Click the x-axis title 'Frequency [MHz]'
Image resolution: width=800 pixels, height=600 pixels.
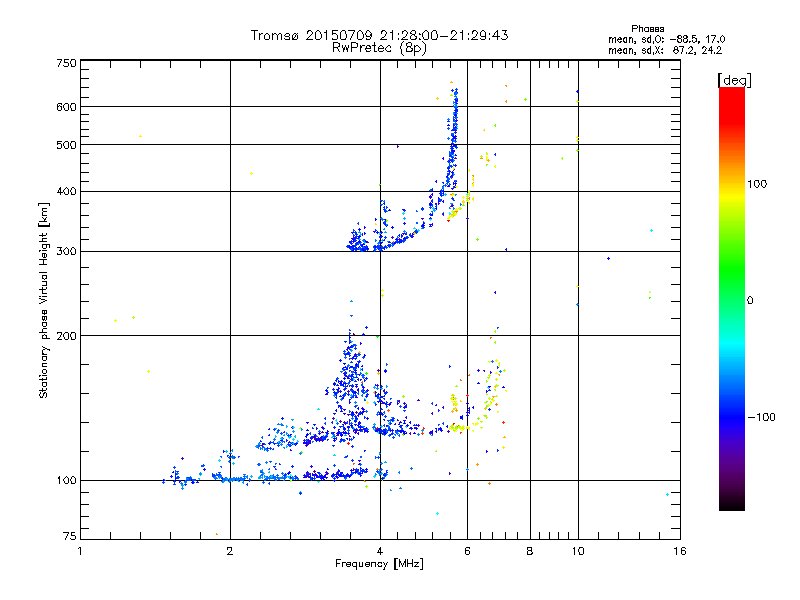pos(379,564)
